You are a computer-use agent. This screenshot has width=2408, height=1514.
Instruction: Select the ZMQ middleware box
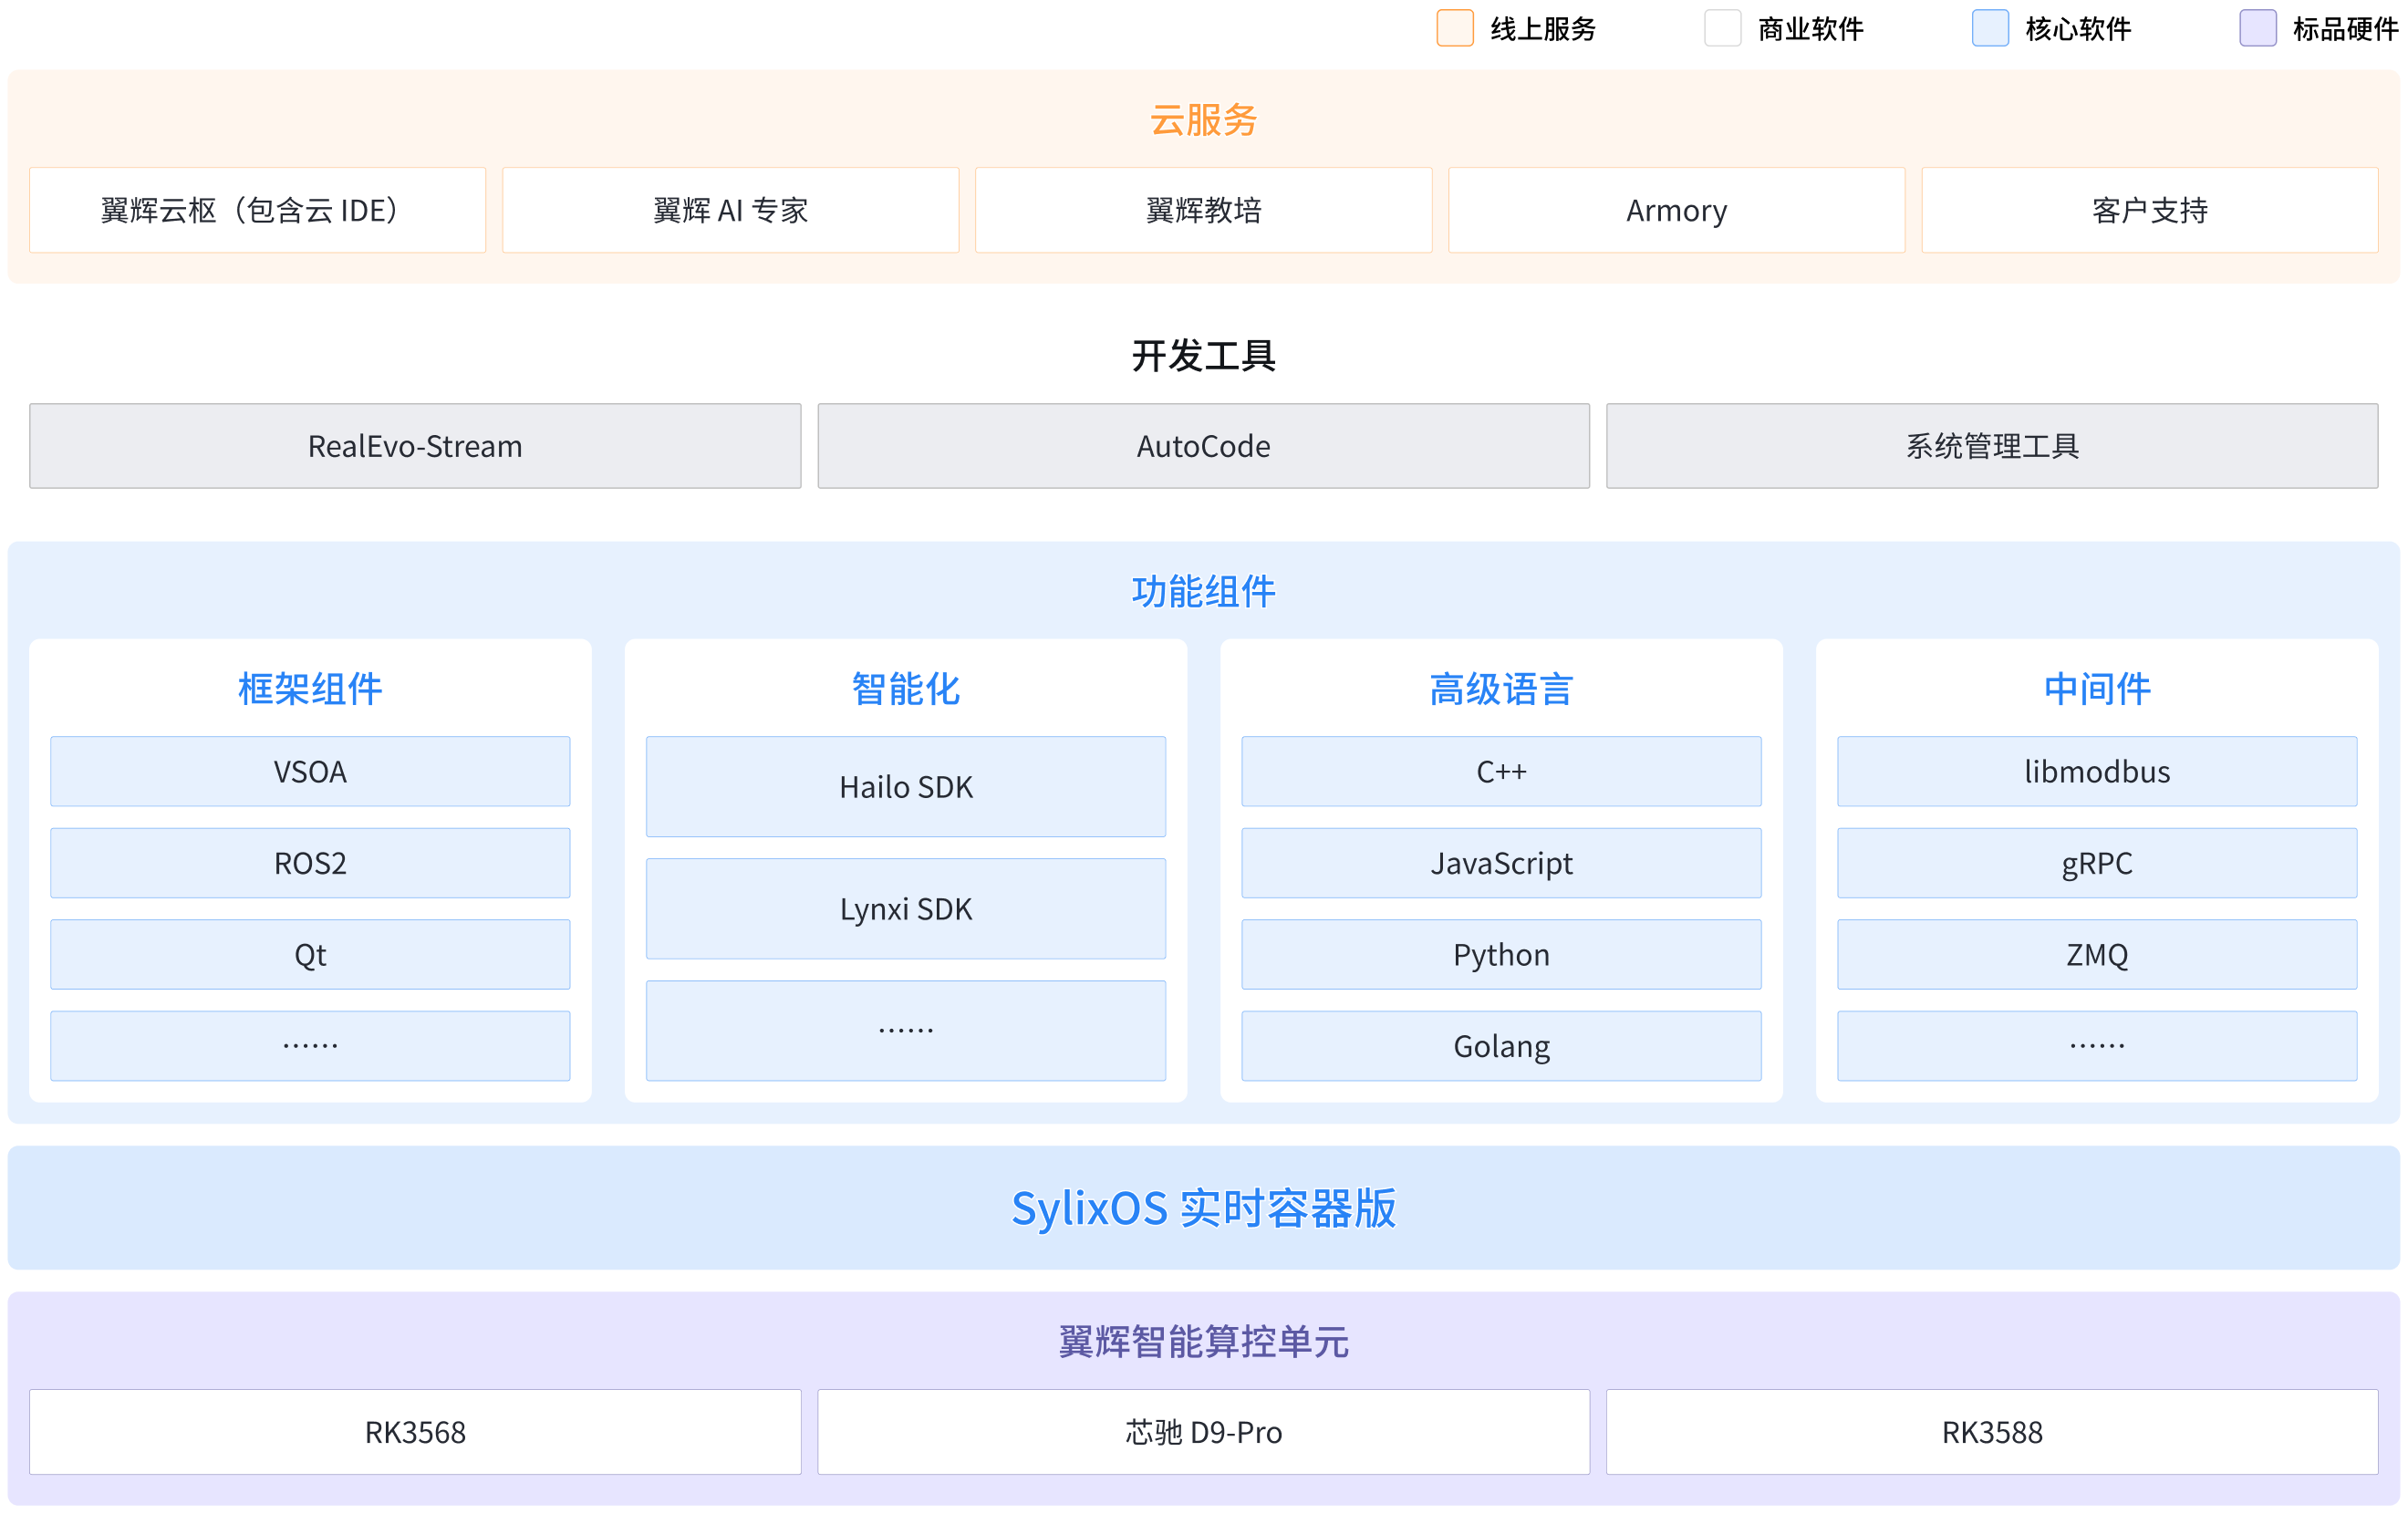[2097, 955]
